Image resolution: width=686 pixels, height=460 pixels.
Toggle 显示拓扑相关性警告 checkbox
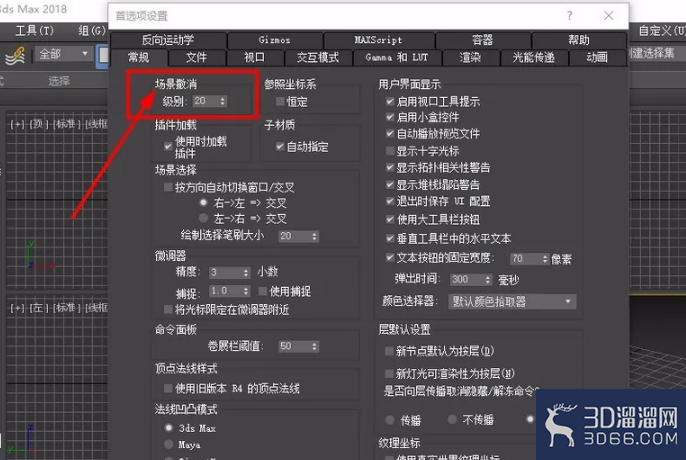click(x=390, y=167)
